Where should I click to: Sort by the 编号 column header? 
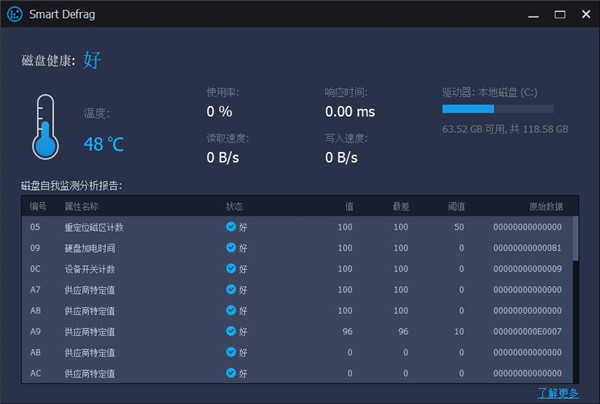(x=39, y=206)
